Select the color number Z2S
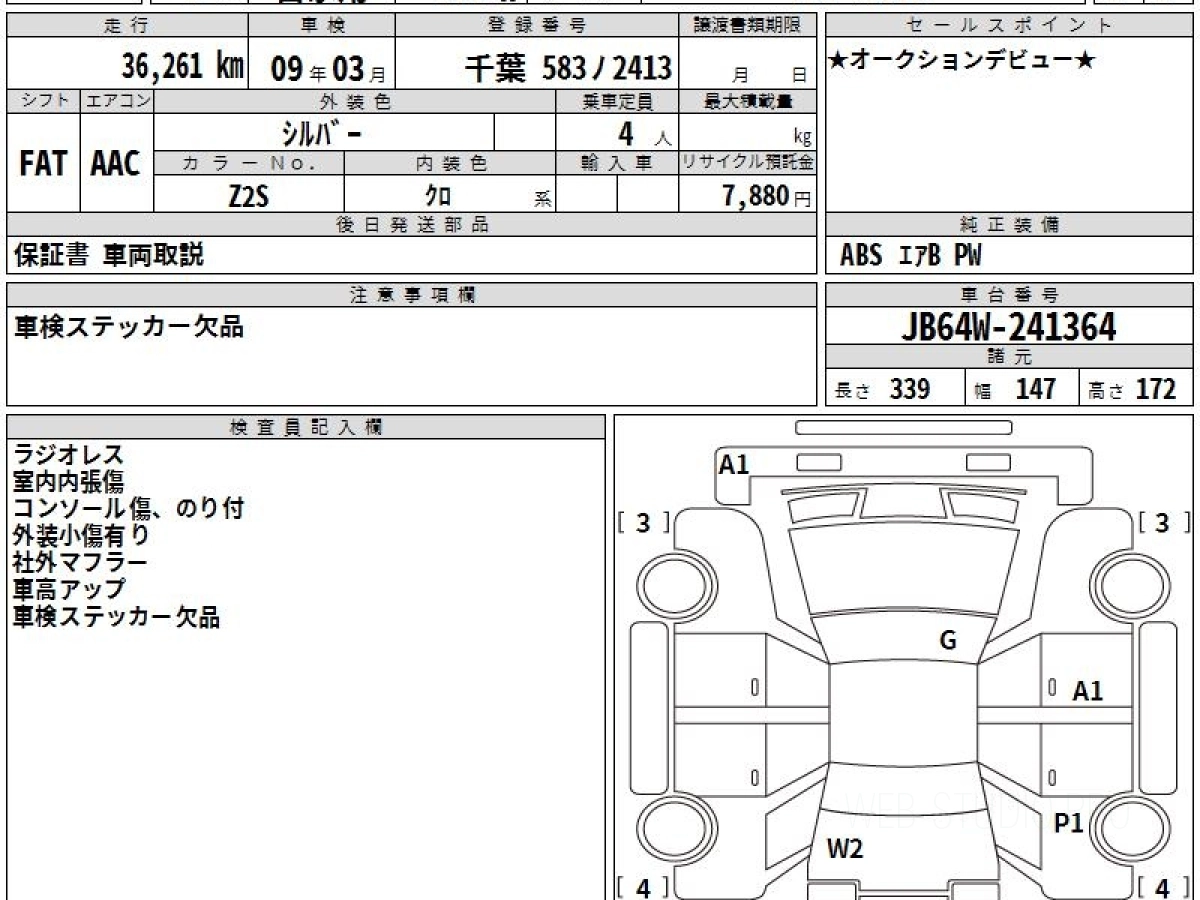The width and height of the screenshot is (1200, 900). tap(249, 196)
